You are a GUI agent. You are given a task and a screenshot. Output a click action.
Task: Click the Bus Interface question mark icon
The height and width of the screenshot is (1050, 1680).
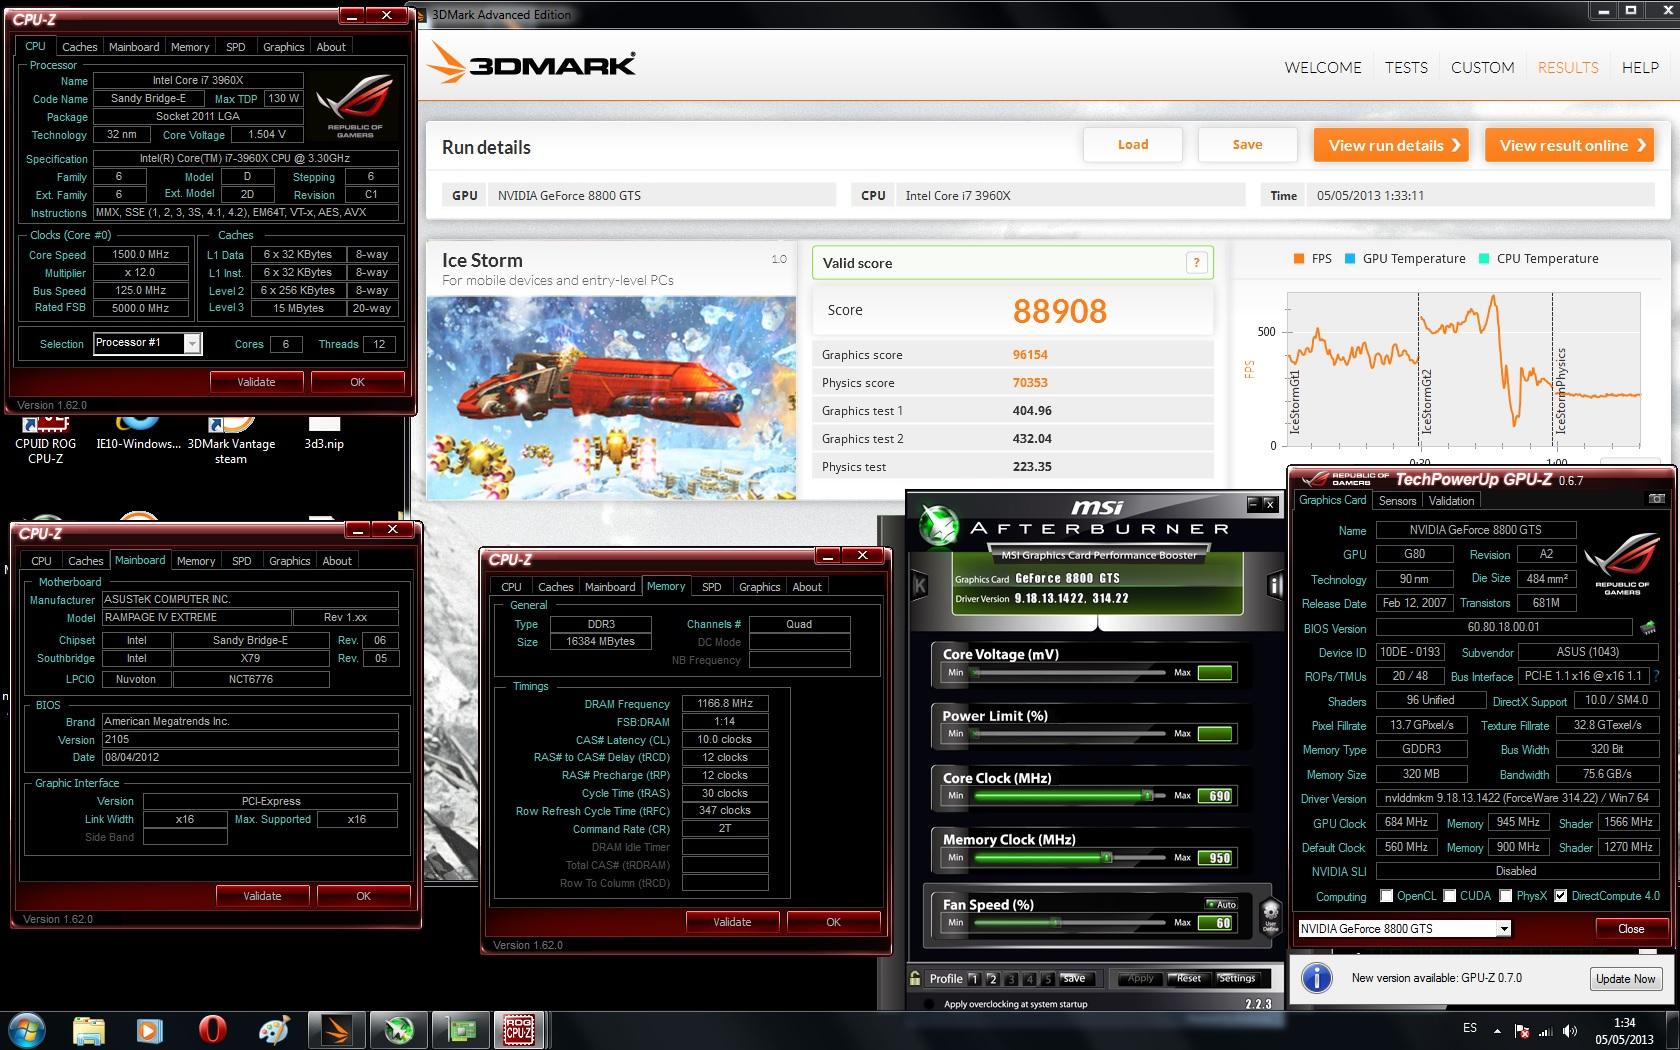click(1657, 676)
